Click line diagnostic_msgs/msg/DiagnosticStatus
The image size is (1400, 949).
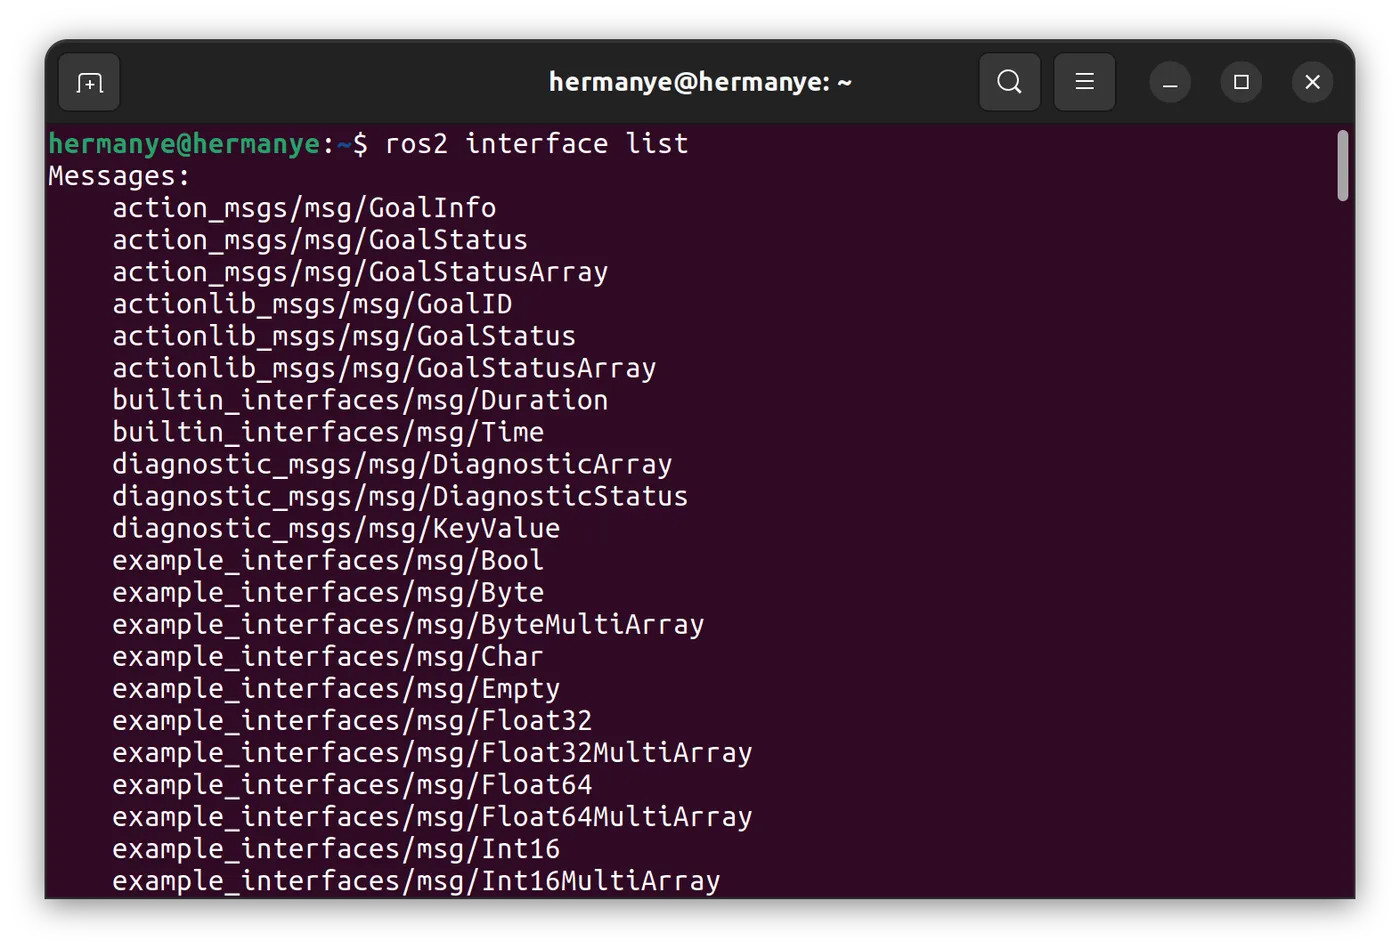[x=400, y=496]
